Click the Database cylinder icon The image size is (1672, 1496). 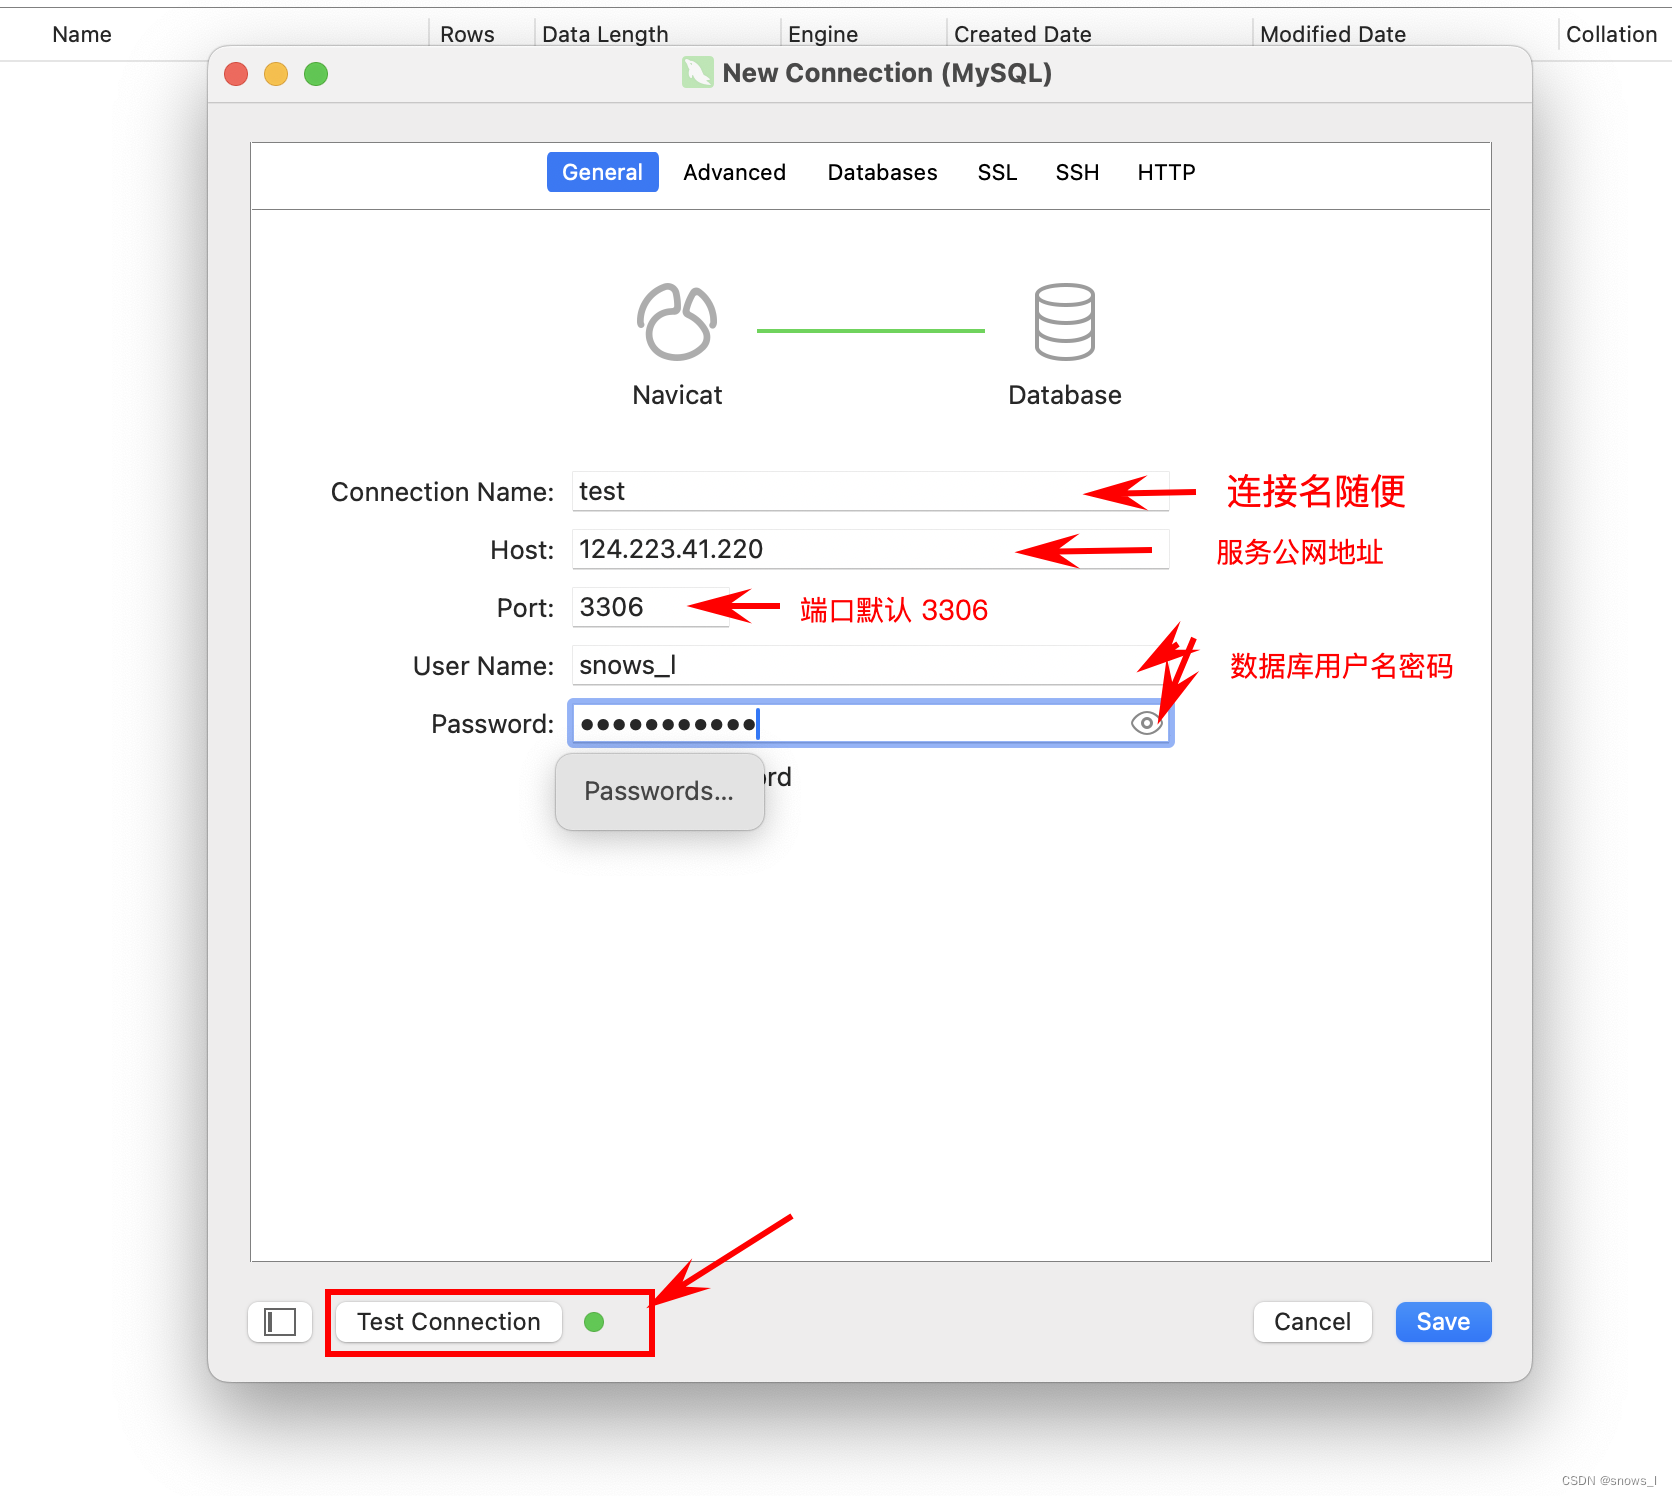1065,322
